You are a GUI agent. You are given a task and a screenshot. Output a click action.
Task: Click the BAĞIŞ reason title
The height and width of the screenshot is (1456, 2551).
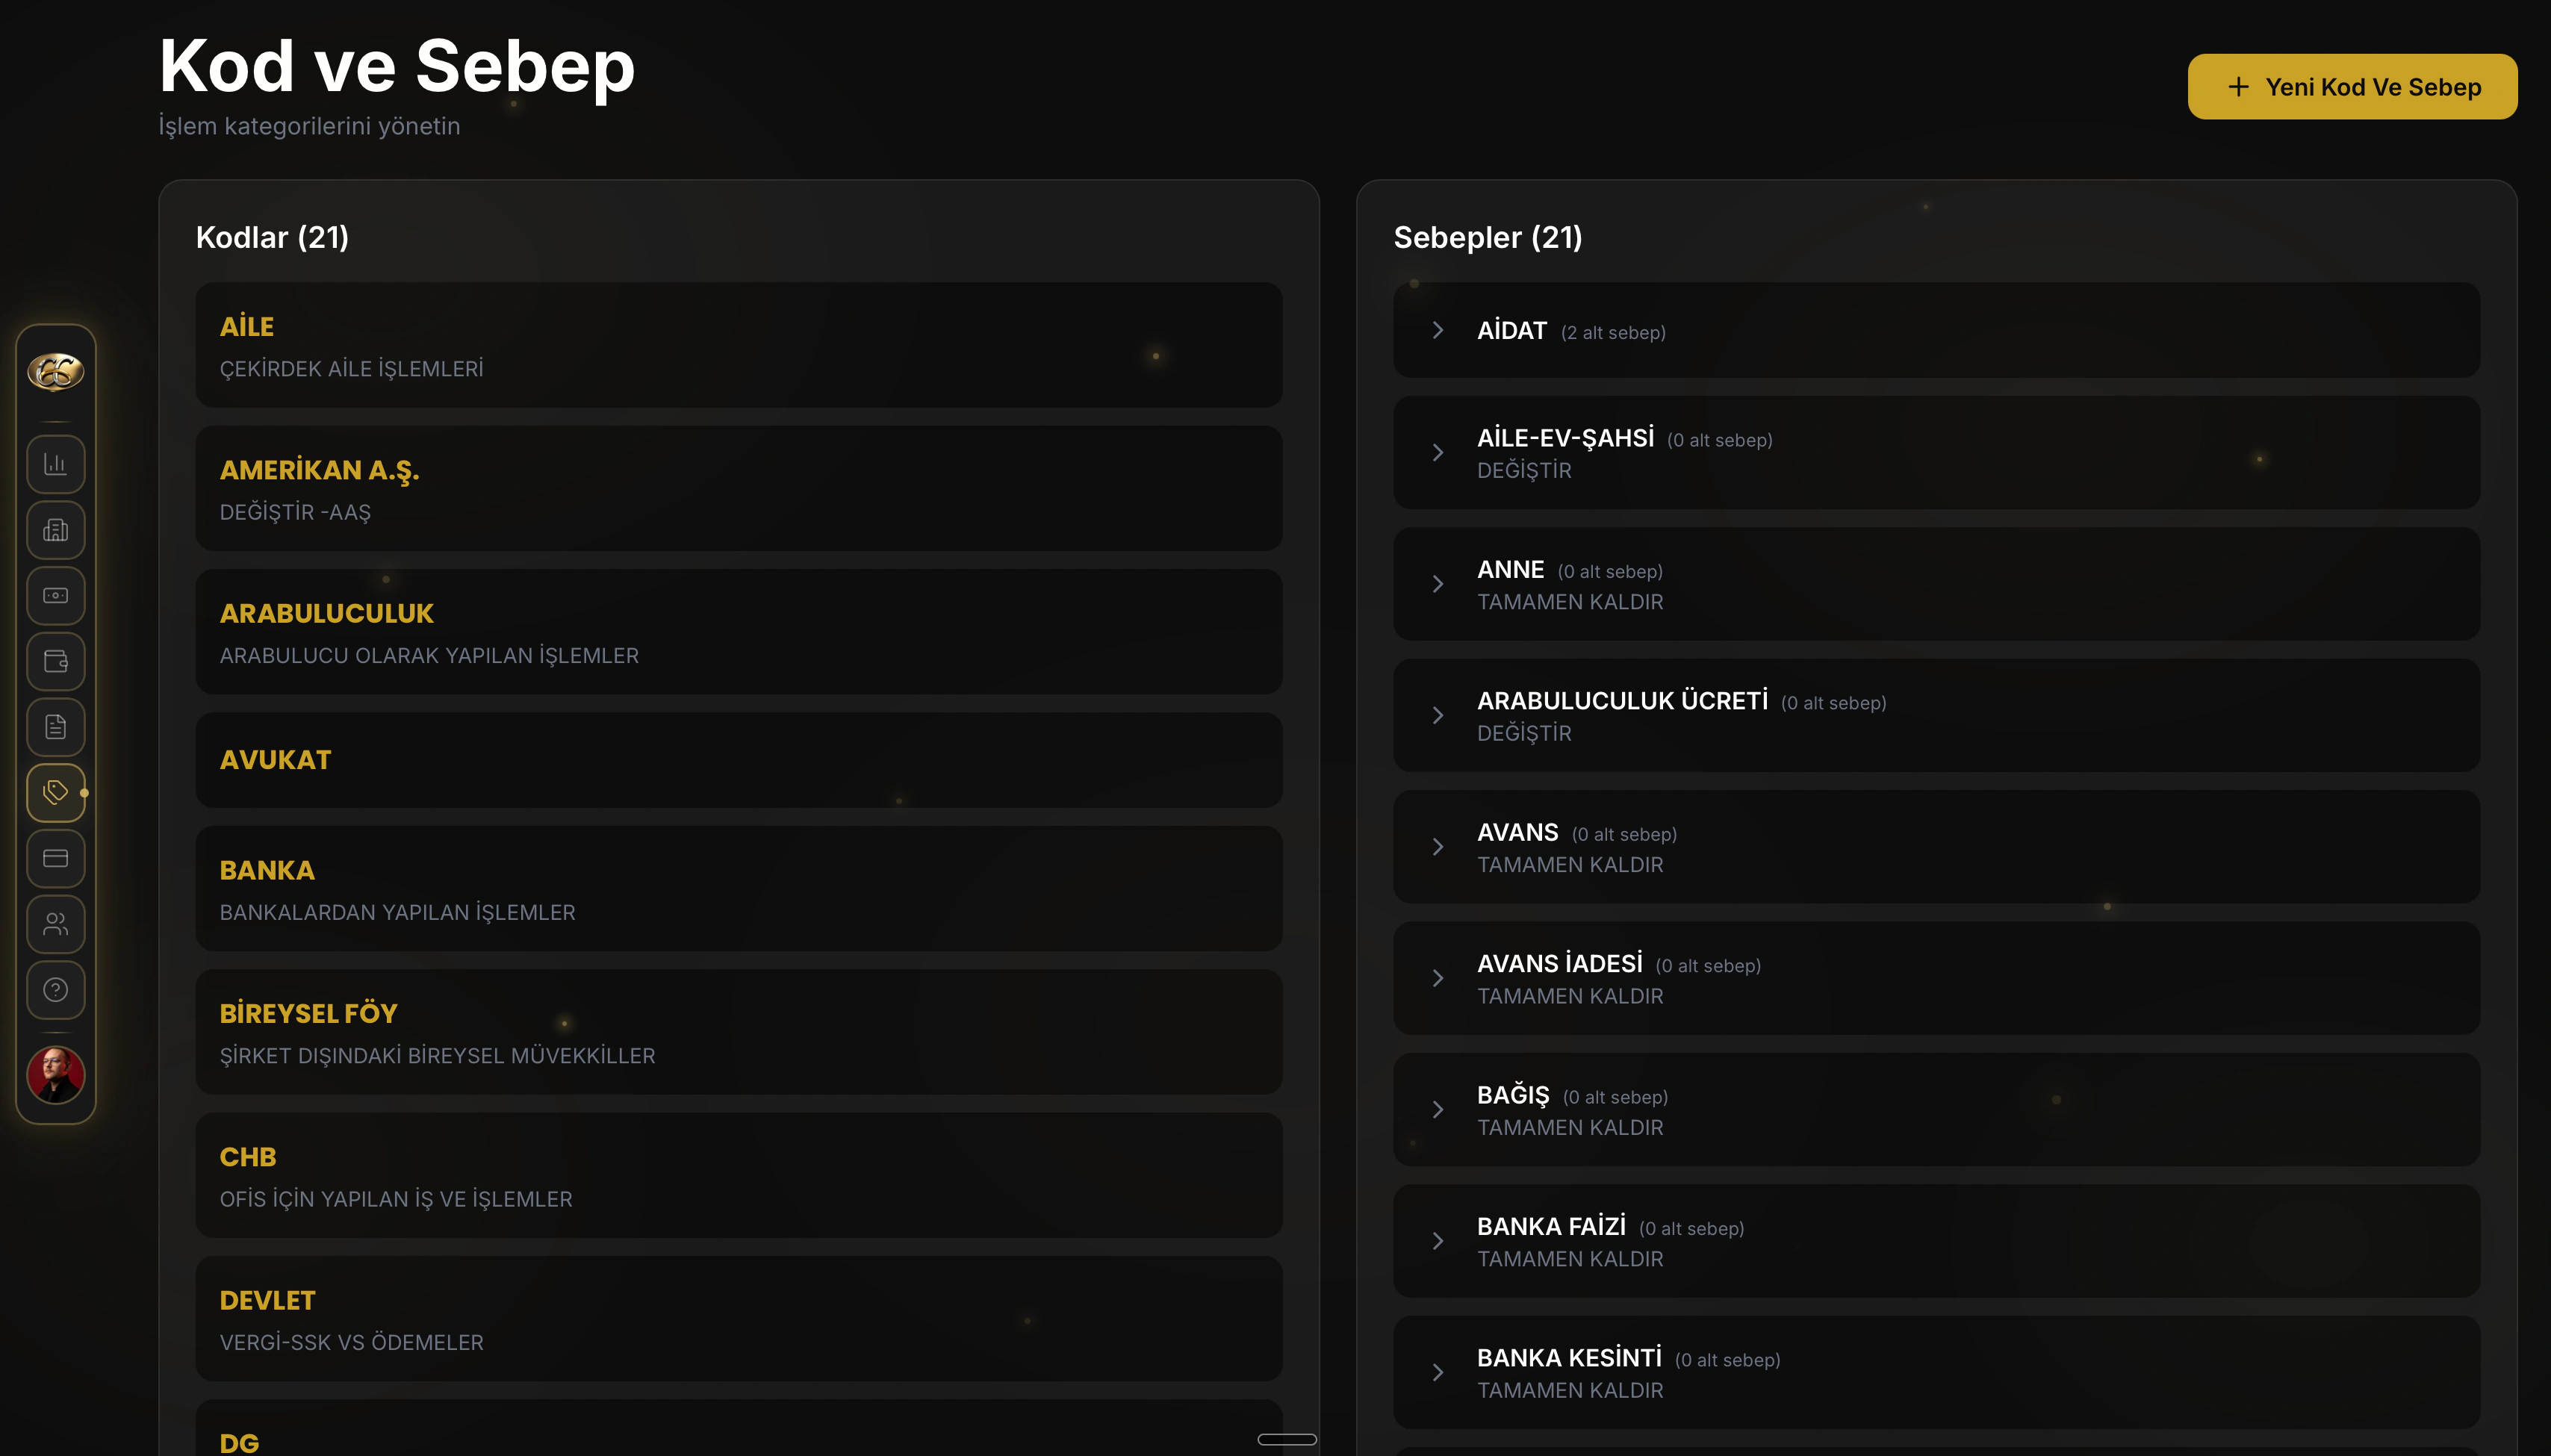tap(1513, 1095)
